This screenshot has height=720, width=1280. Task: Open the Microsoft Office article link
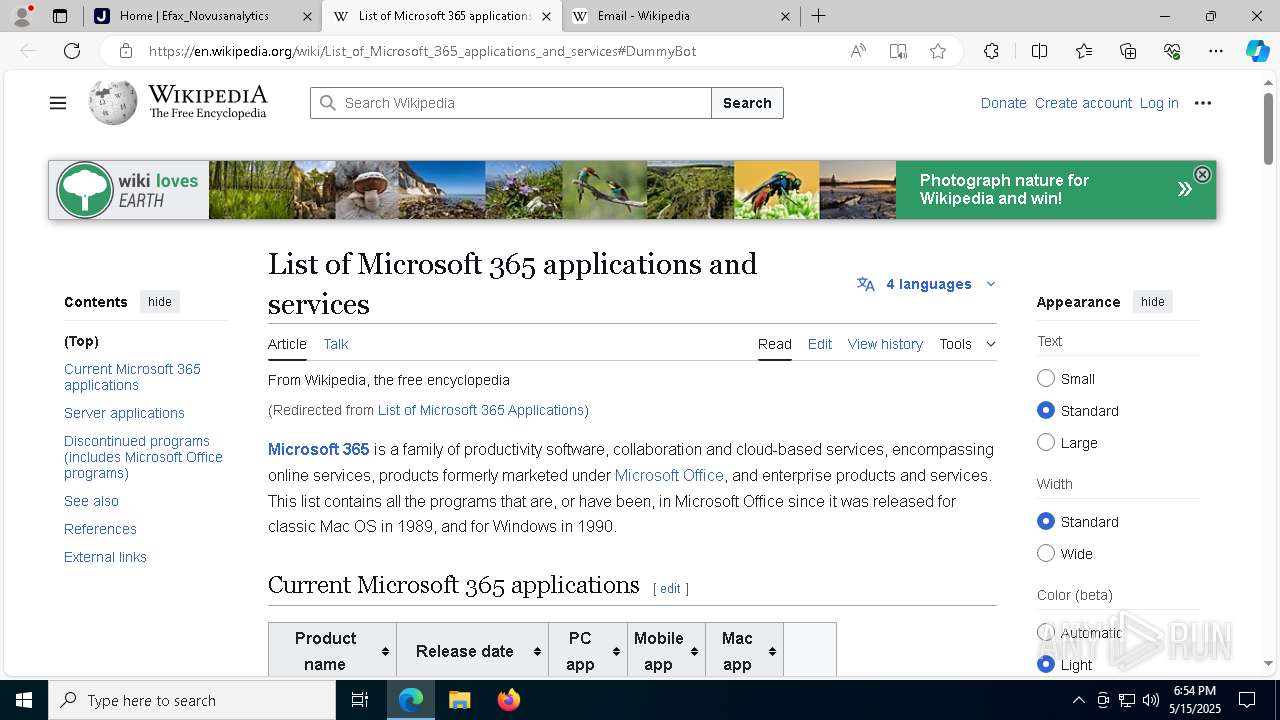coord(669,475)
